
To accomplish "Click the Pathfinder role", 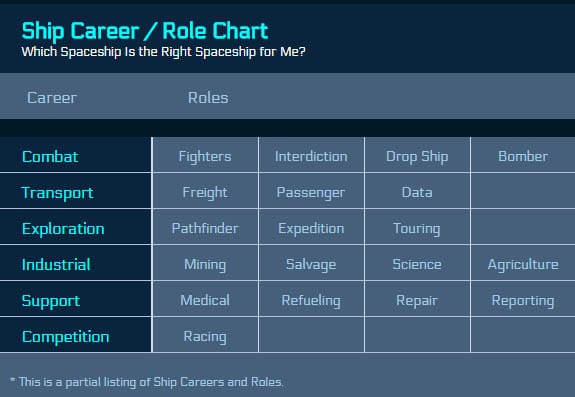I will click(x=205, y=228).
